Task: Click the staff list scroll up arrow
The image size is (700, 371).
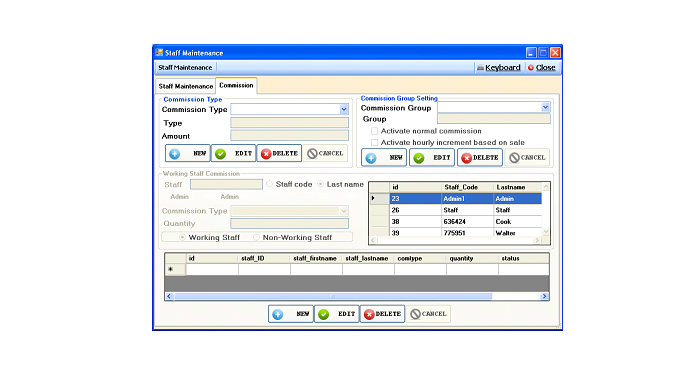Action: click(546, 187)
